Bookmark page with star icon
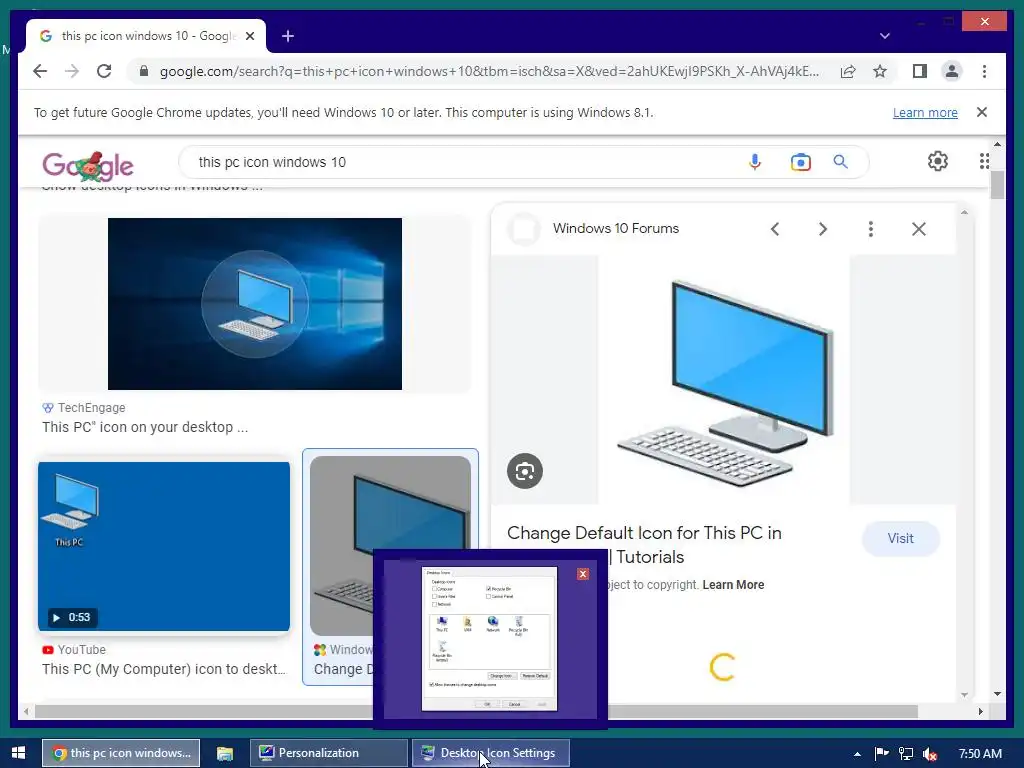The height and width of the screenshot is (768, 1024). (880, 71)
